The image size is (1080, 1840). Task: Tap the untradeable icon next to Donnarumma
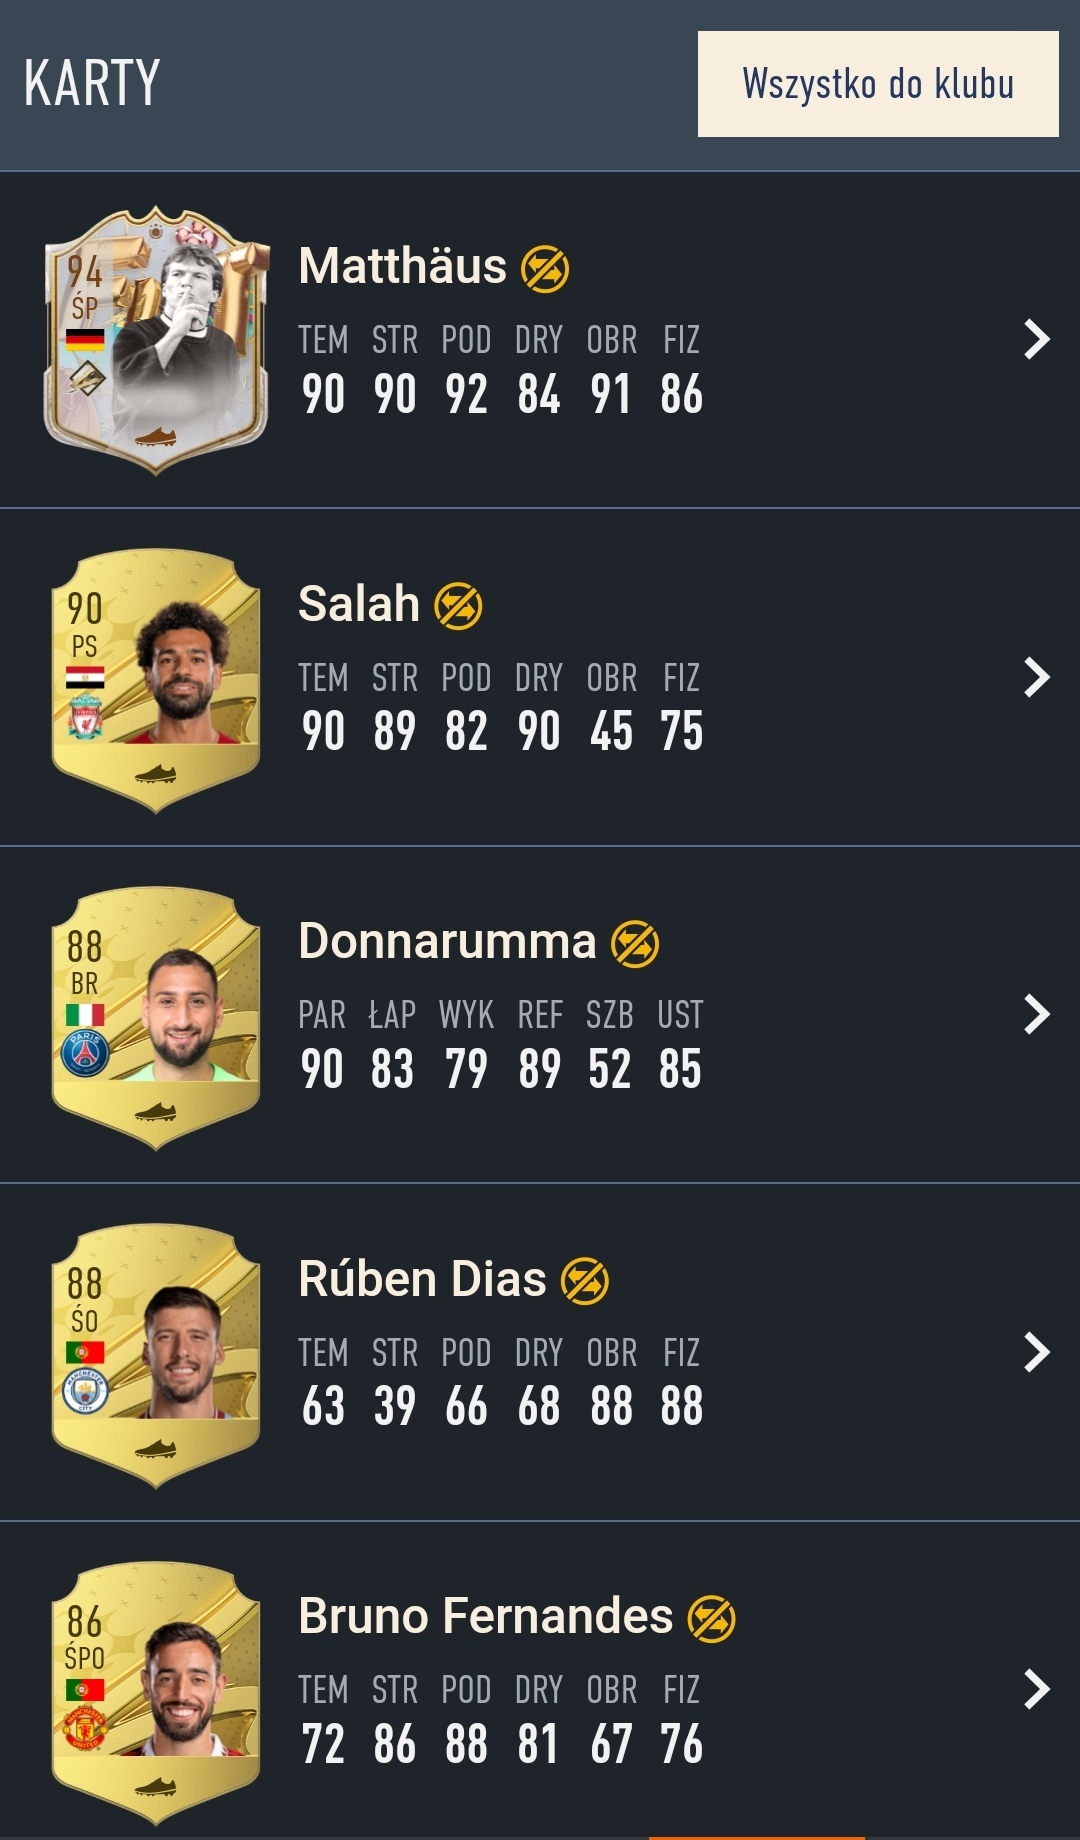[635, 944]
